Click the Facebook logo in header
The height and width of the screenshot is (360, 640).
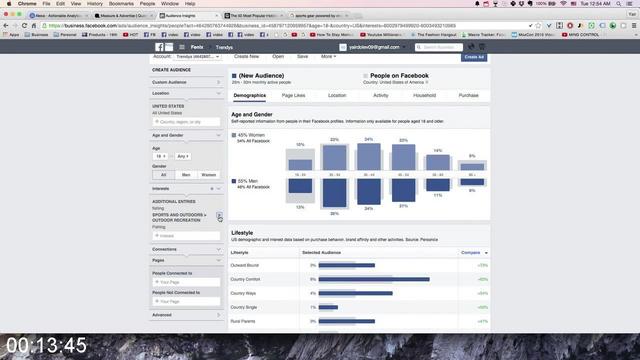click(159, 47)
